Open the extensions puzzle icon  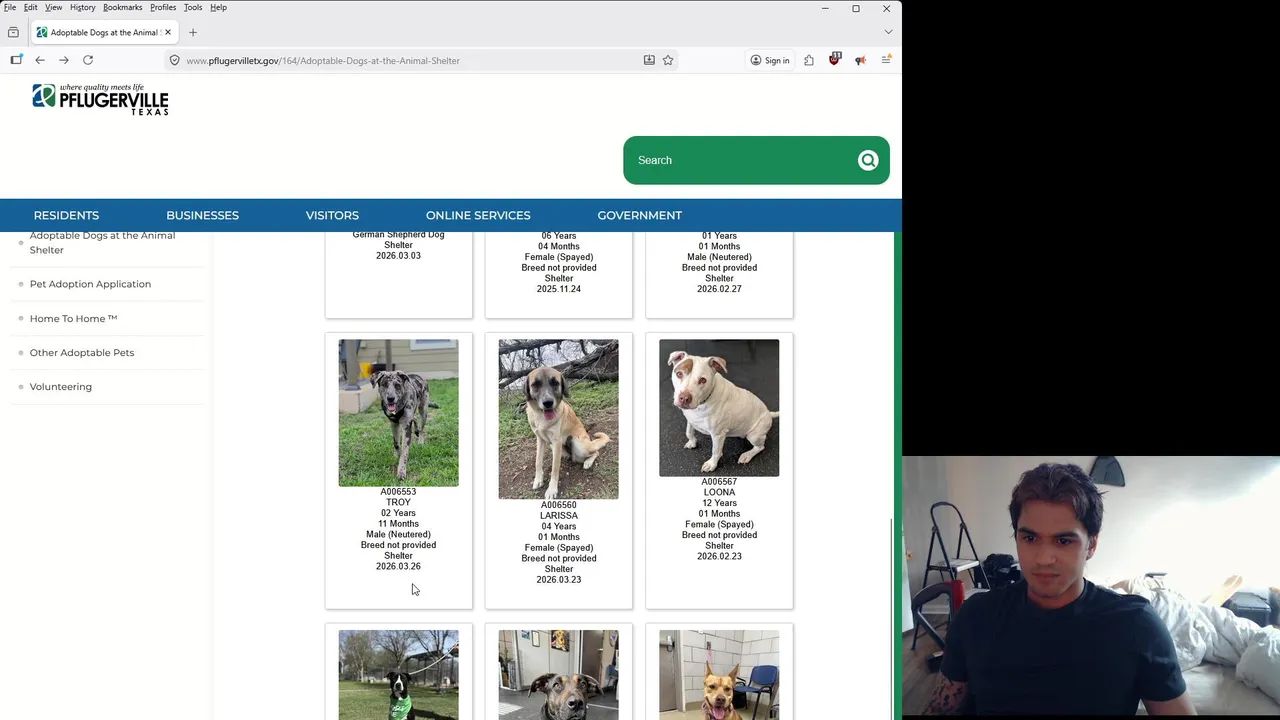[x=809, y=60]
